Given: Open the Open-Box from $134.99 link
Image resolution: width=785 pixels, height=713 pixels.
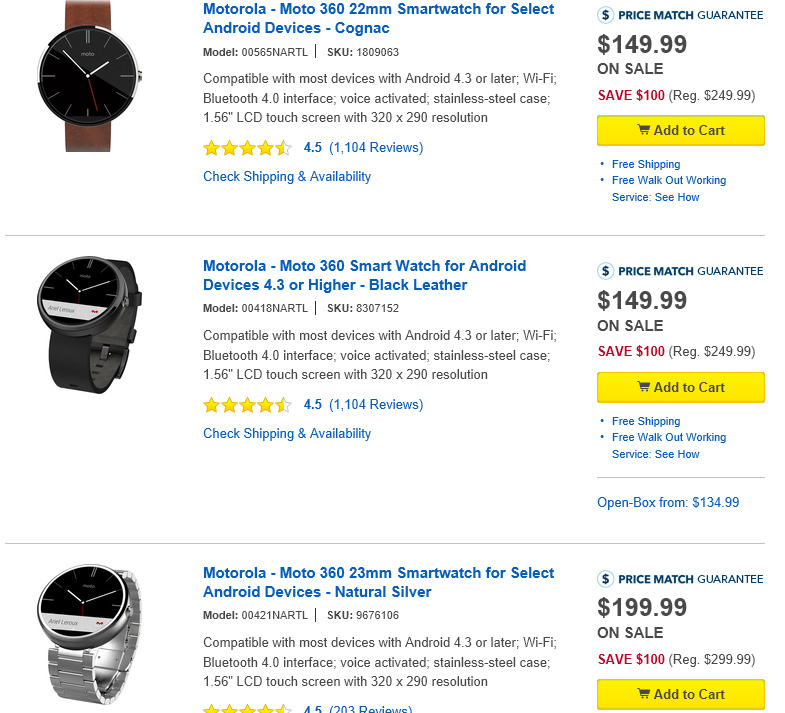Looking at the screenshot, I should pyautogui.click(x=668, y=502).
